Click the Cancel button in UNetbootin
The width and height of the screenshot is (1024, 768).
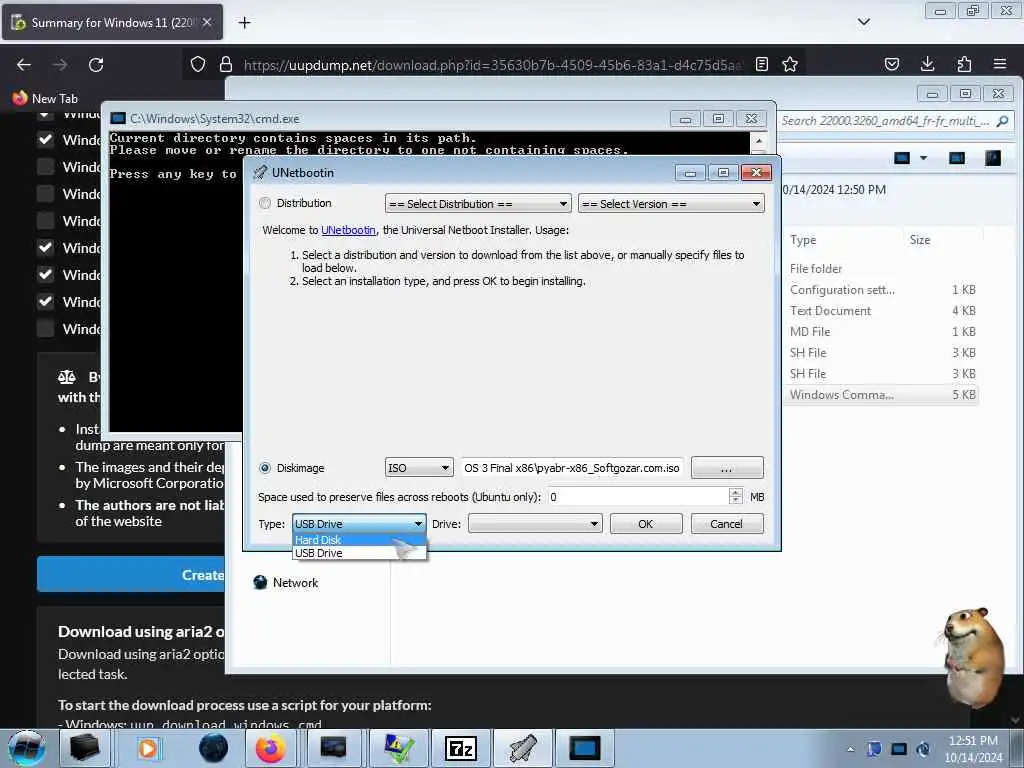[x=727, y=524]
